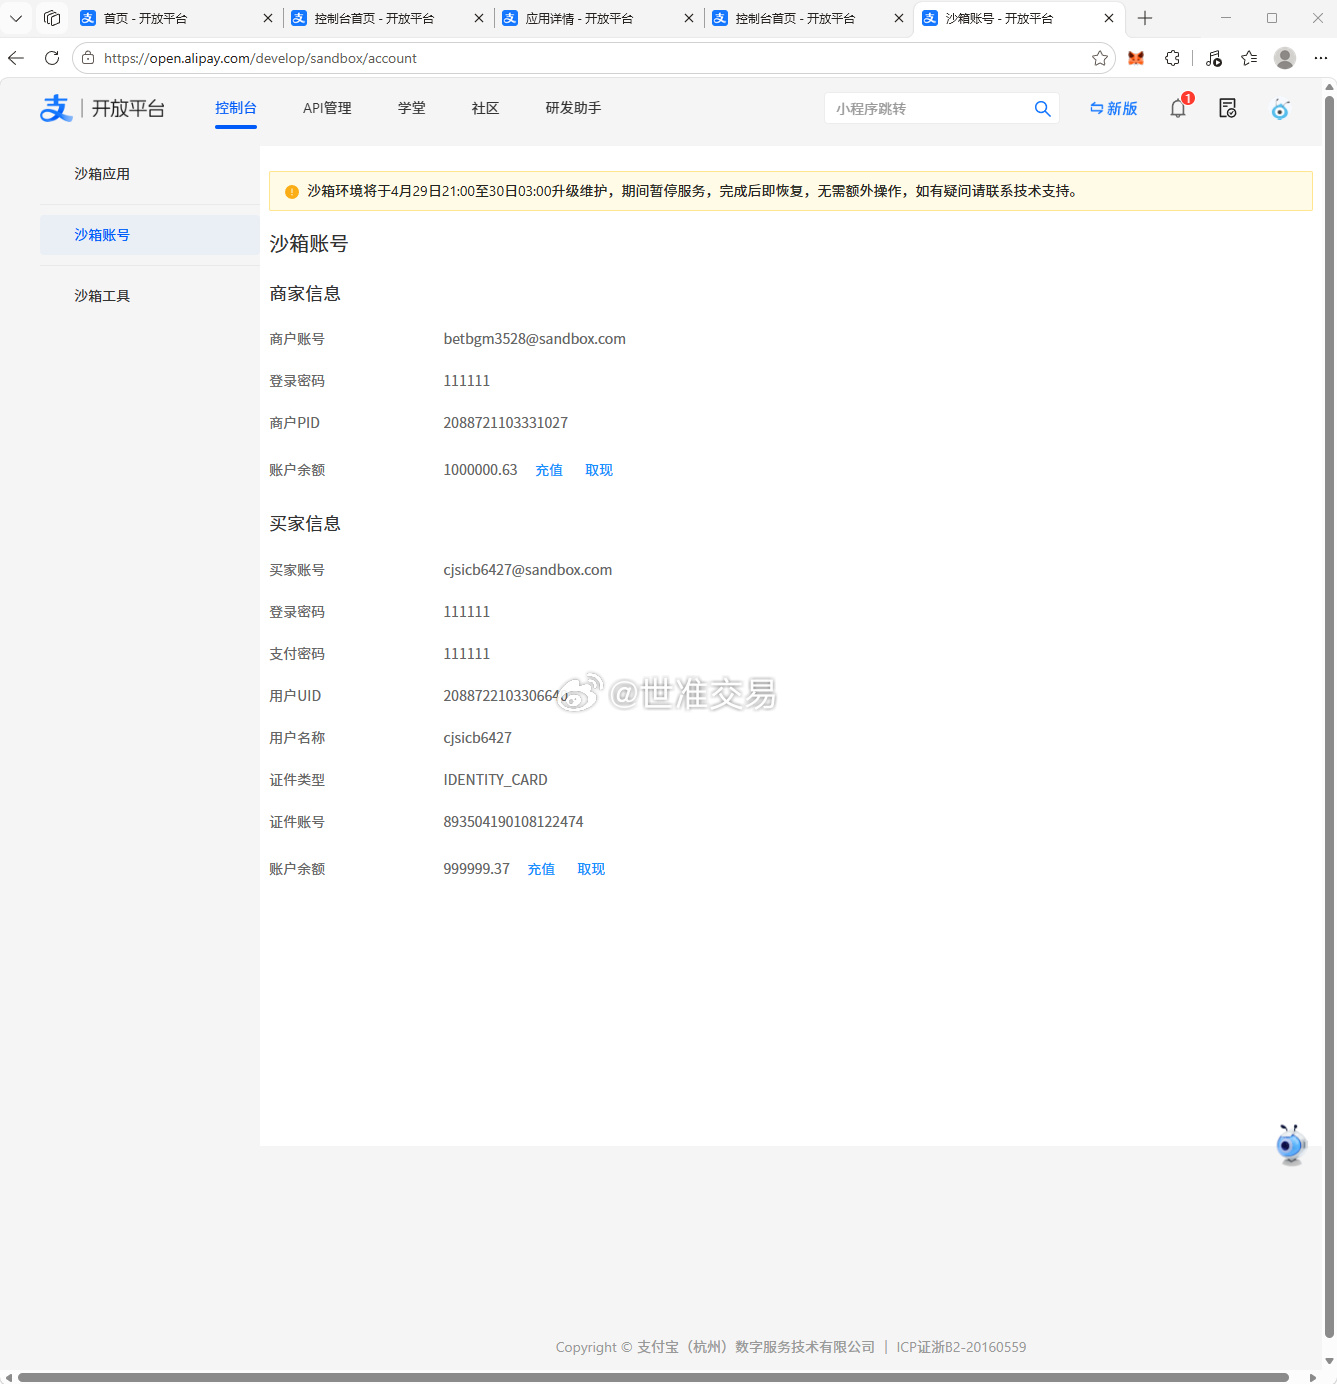Open the 研发助手 nav item
The width and height of the screenshot is (1337, 1384).
573,108
